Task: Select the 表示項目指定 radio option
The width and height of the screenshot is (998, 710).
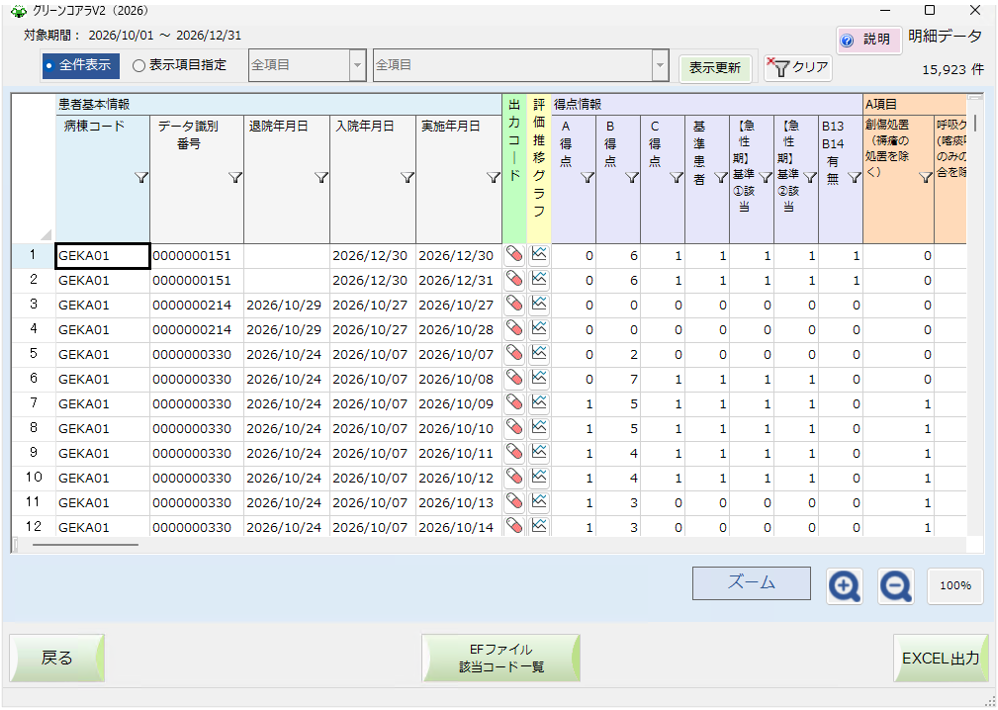Action: pyautogui.click(x=179, y=66)
